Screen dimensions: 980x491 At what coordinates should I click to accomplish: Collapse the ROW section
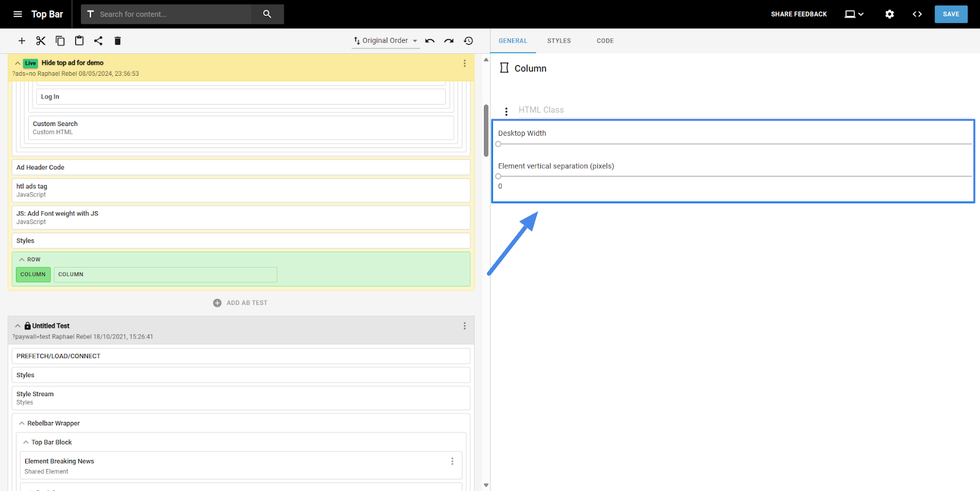tap(22, 259)
